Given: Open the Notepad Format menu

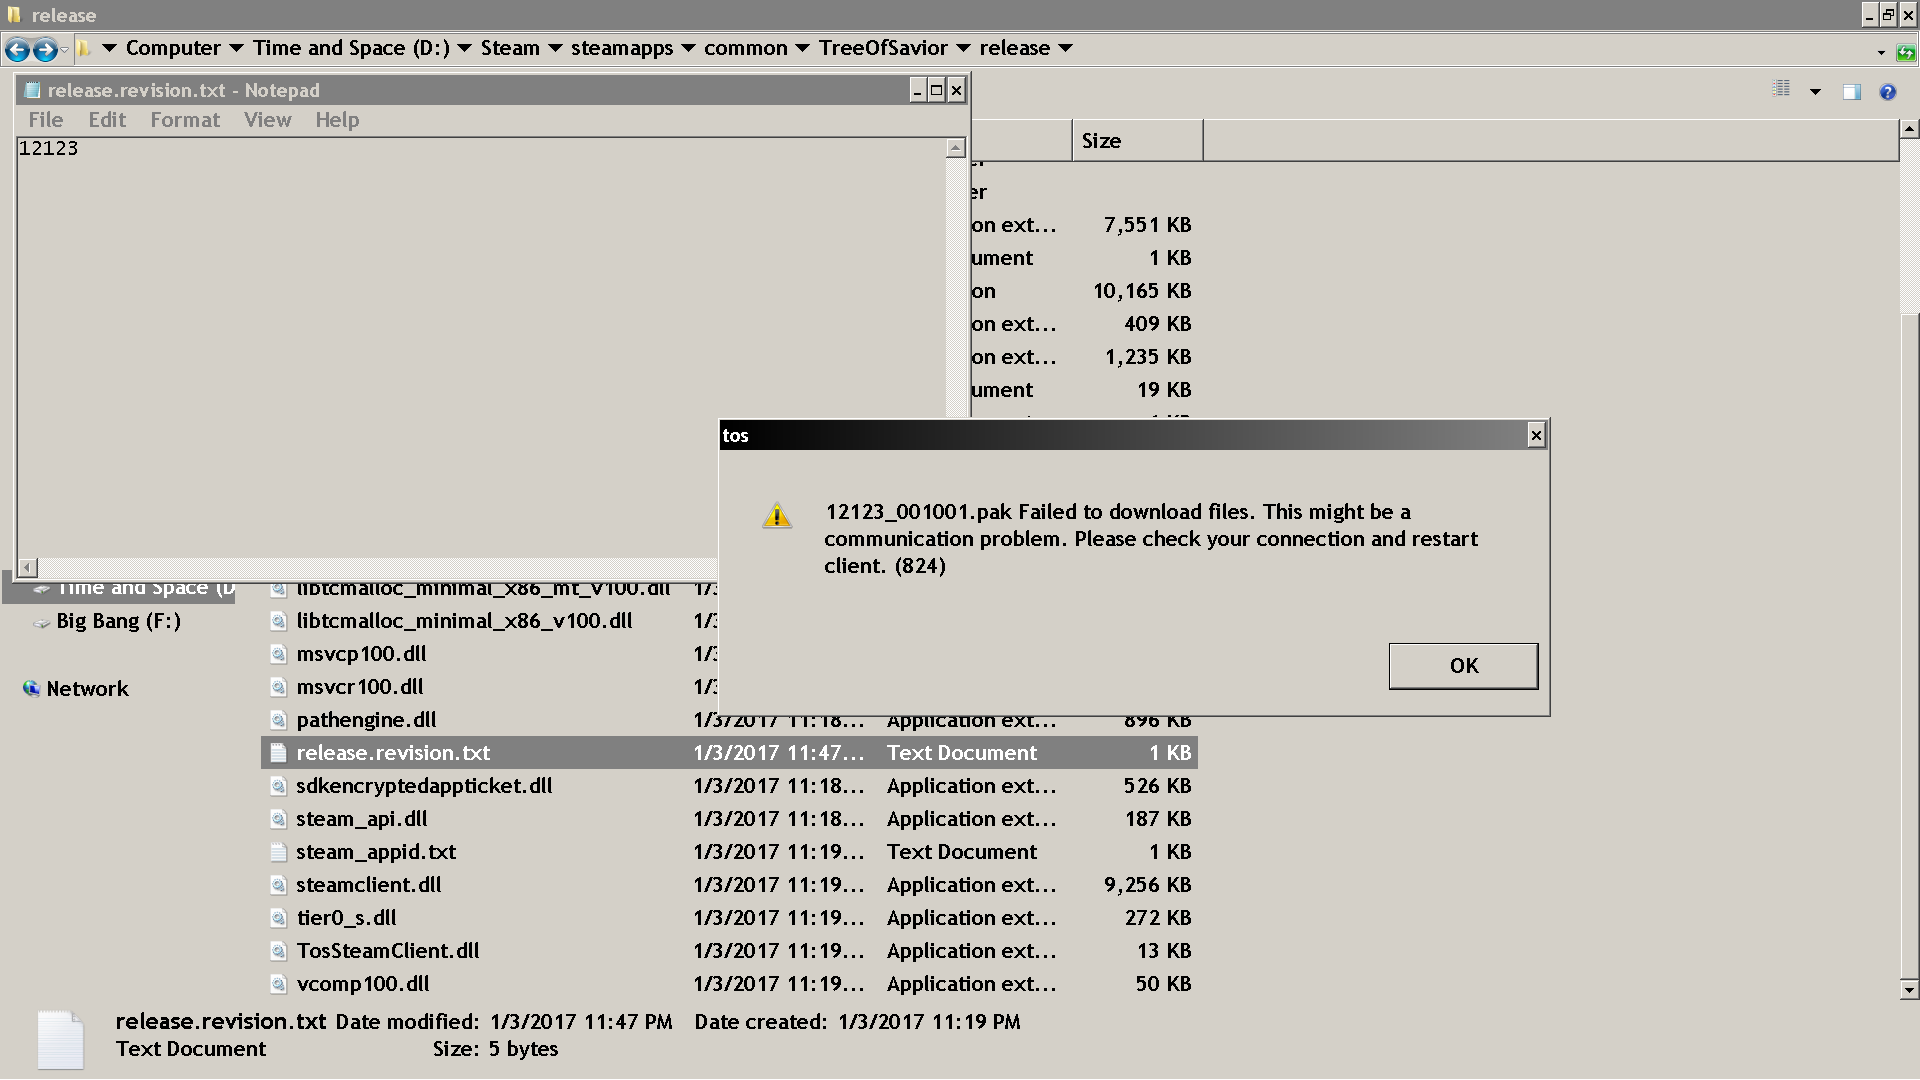Looking at the screenshot, I should (185, 120).
